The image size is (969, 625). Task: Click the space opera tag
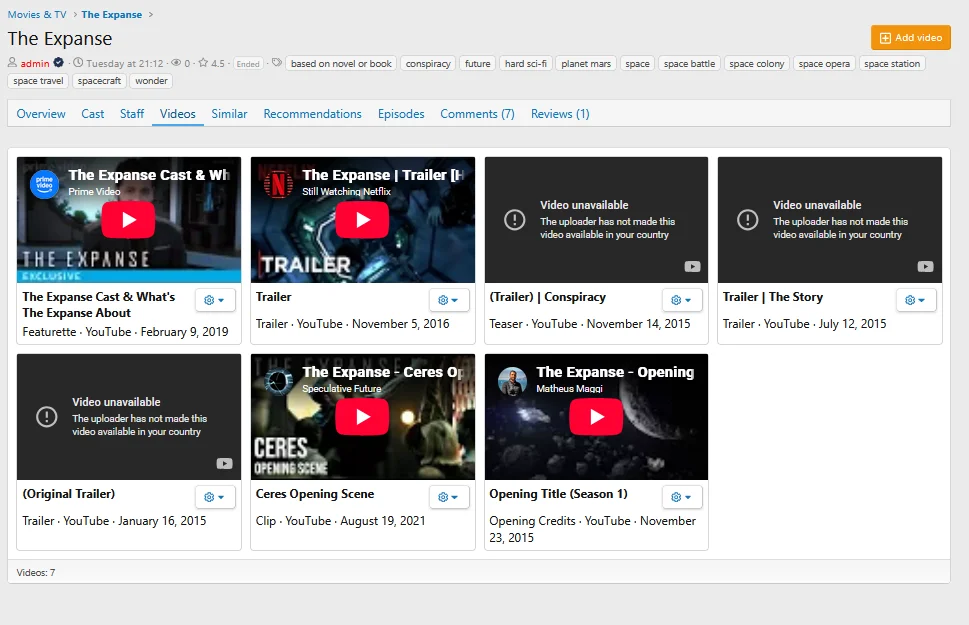coord(824,63)
